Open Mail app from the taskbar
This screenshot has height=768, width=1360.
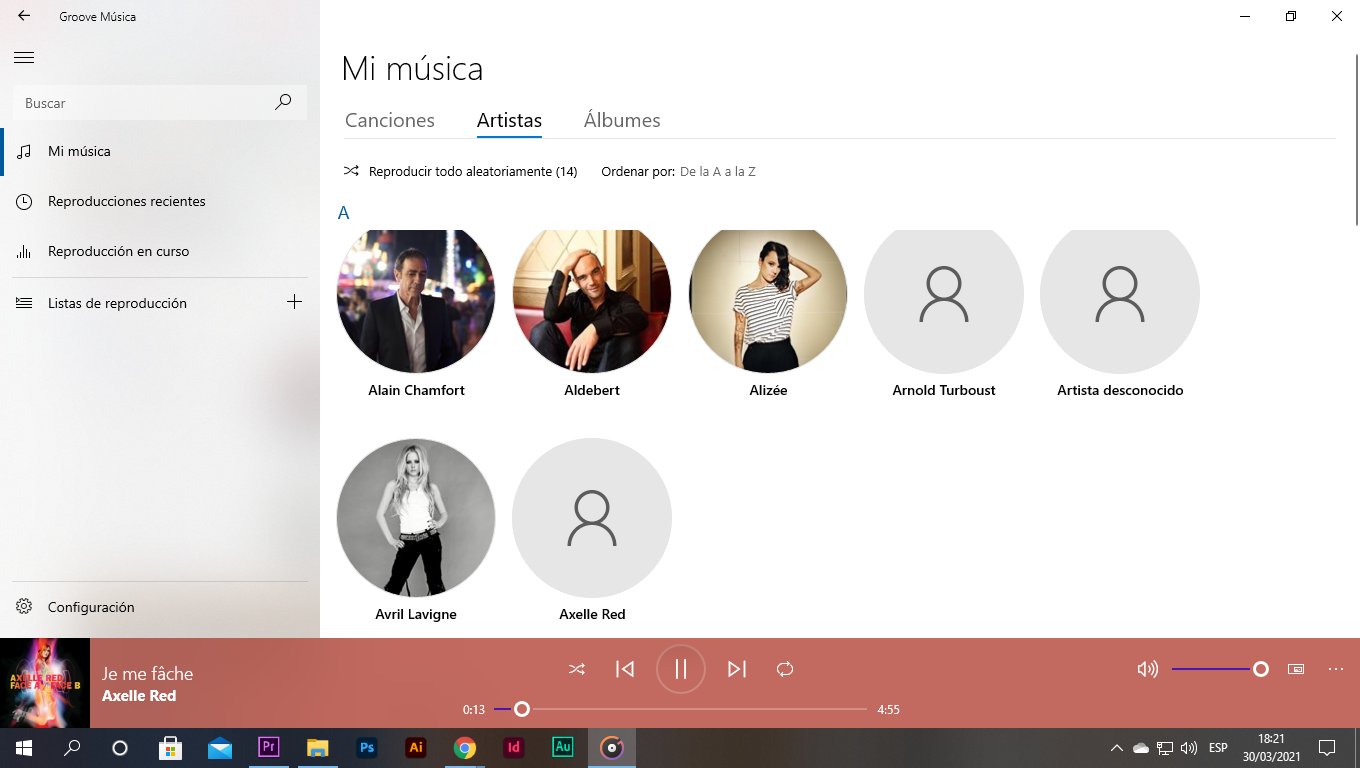tap(220, 748)
